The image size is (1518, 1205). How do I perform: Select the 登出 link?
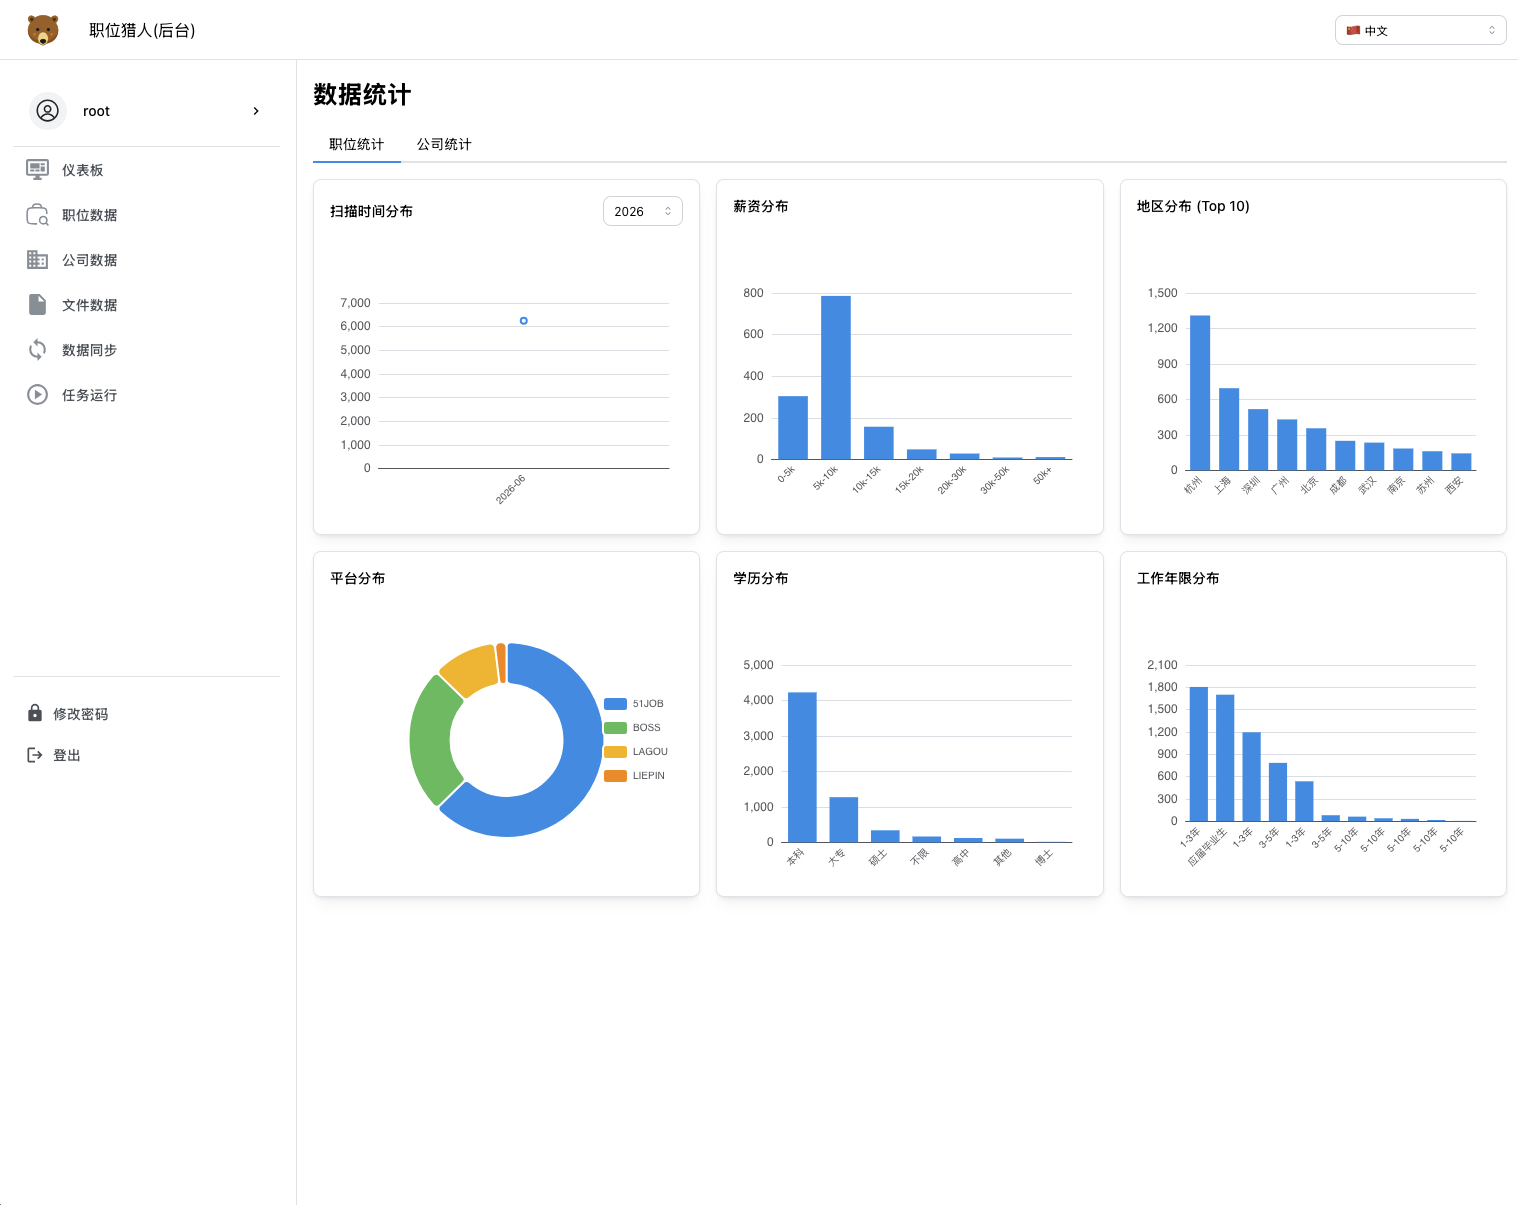tap(67, 755)
